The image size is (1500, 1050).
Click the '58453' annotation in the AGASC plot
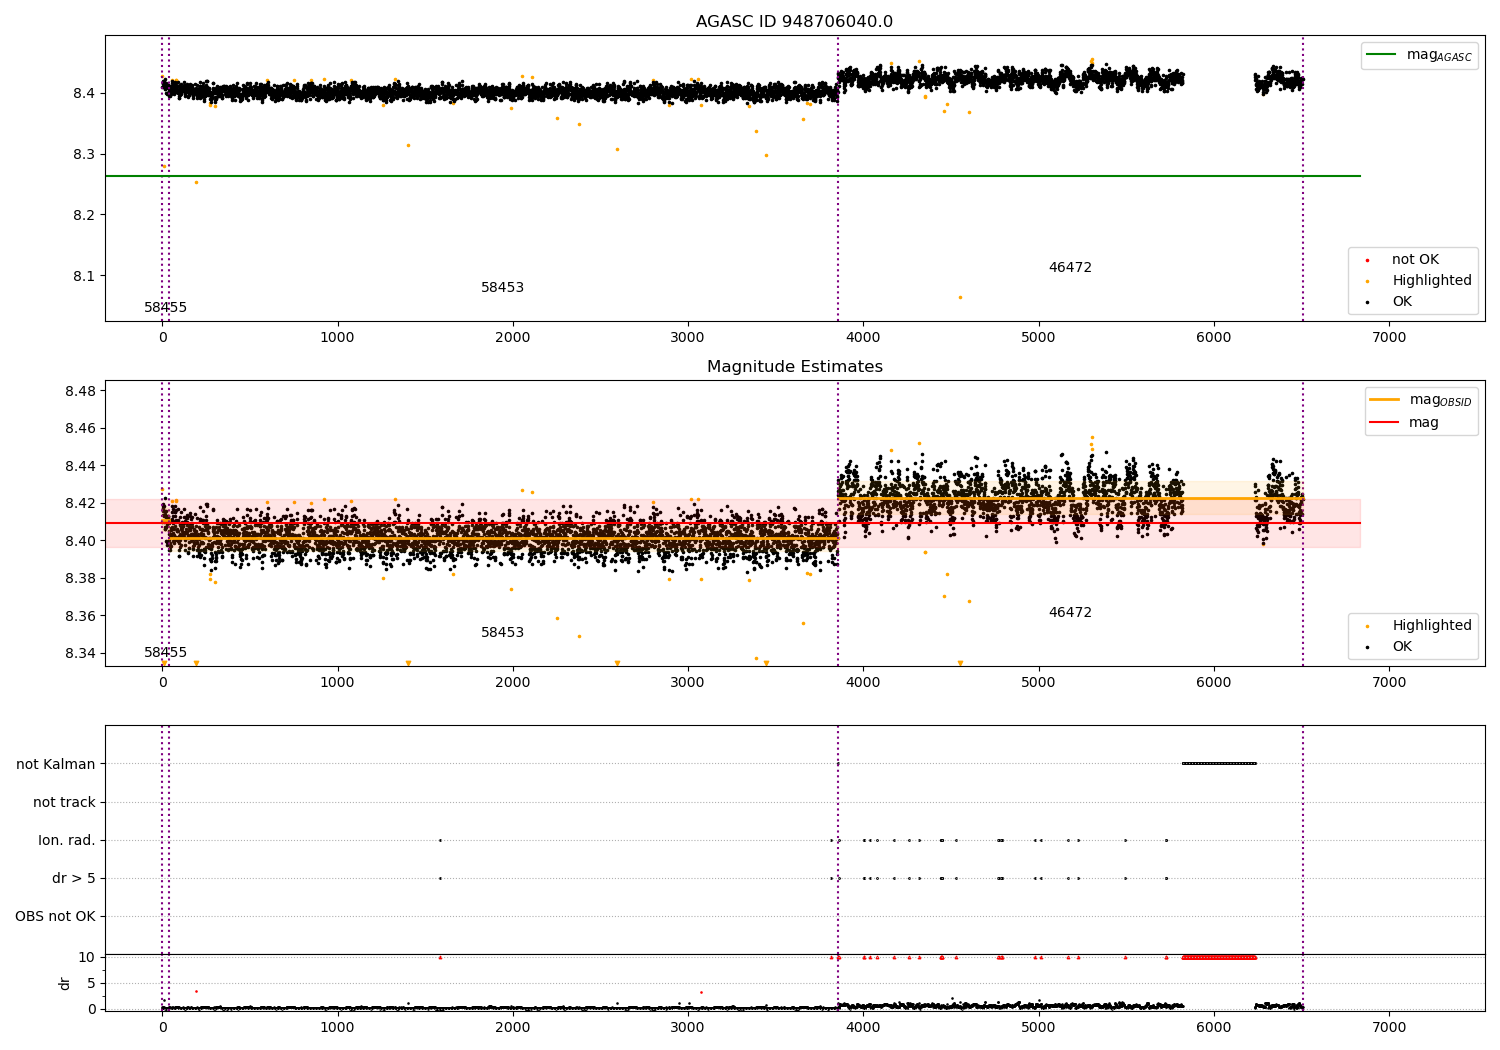click(x=503, y=288)
